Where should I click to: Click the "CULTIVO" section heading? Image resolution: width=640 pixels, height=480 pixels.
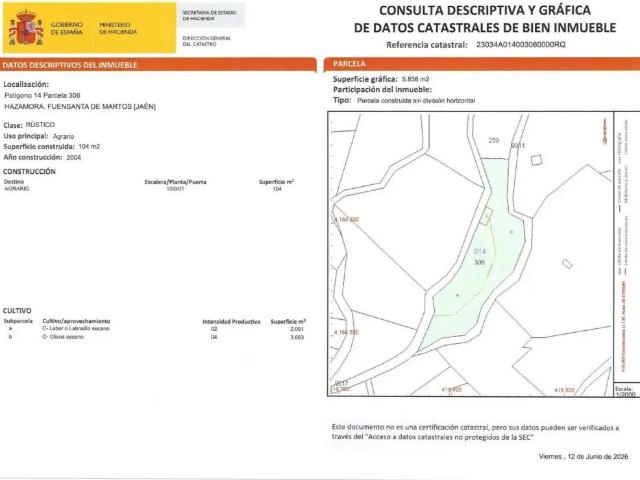[x=17, y=311]
